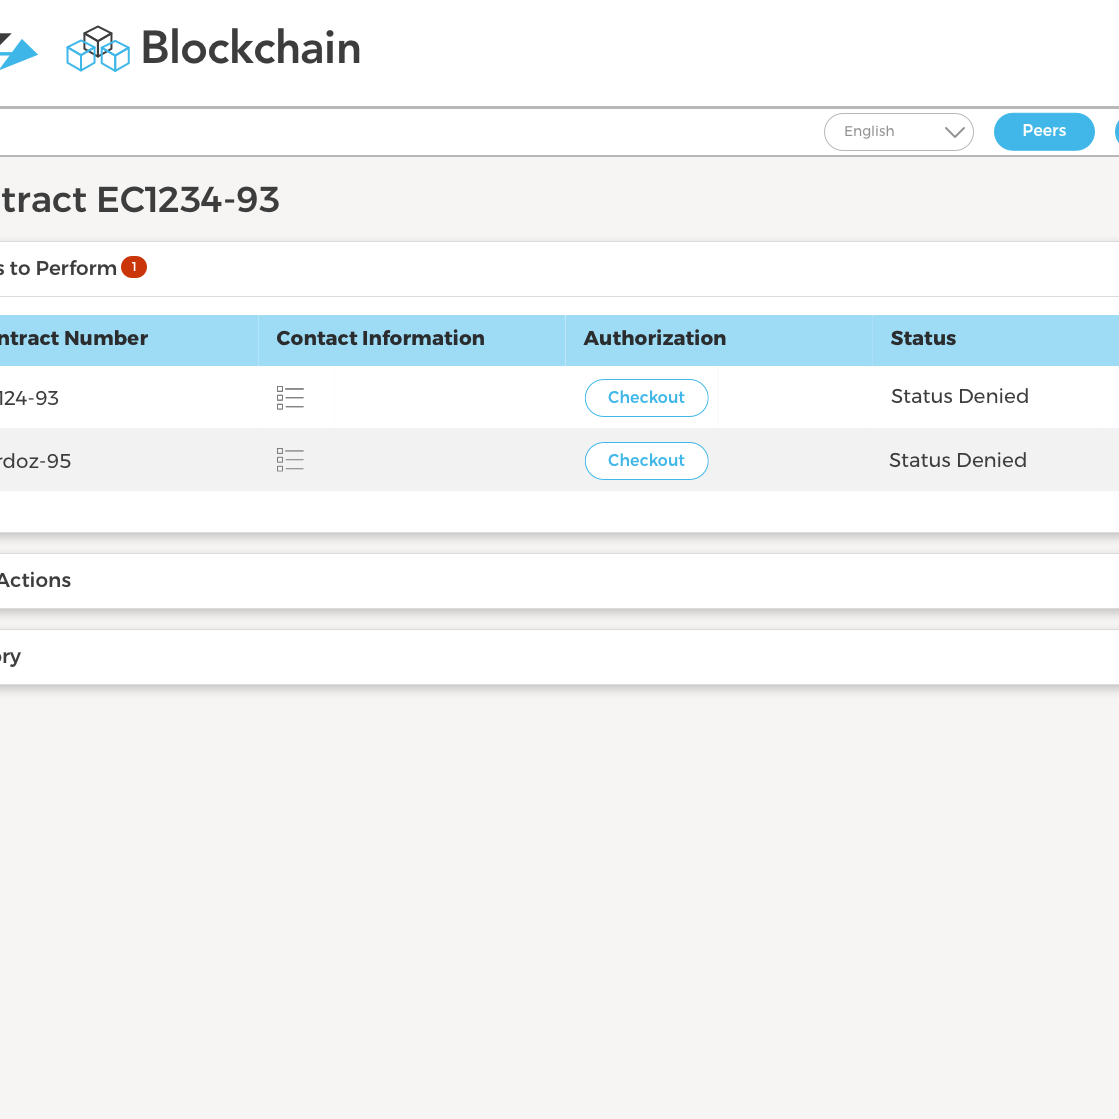Screen dimensions: 1119x1119
Task: Sort by Status column header
Action: pyautogui.click(x=923, y=338)
